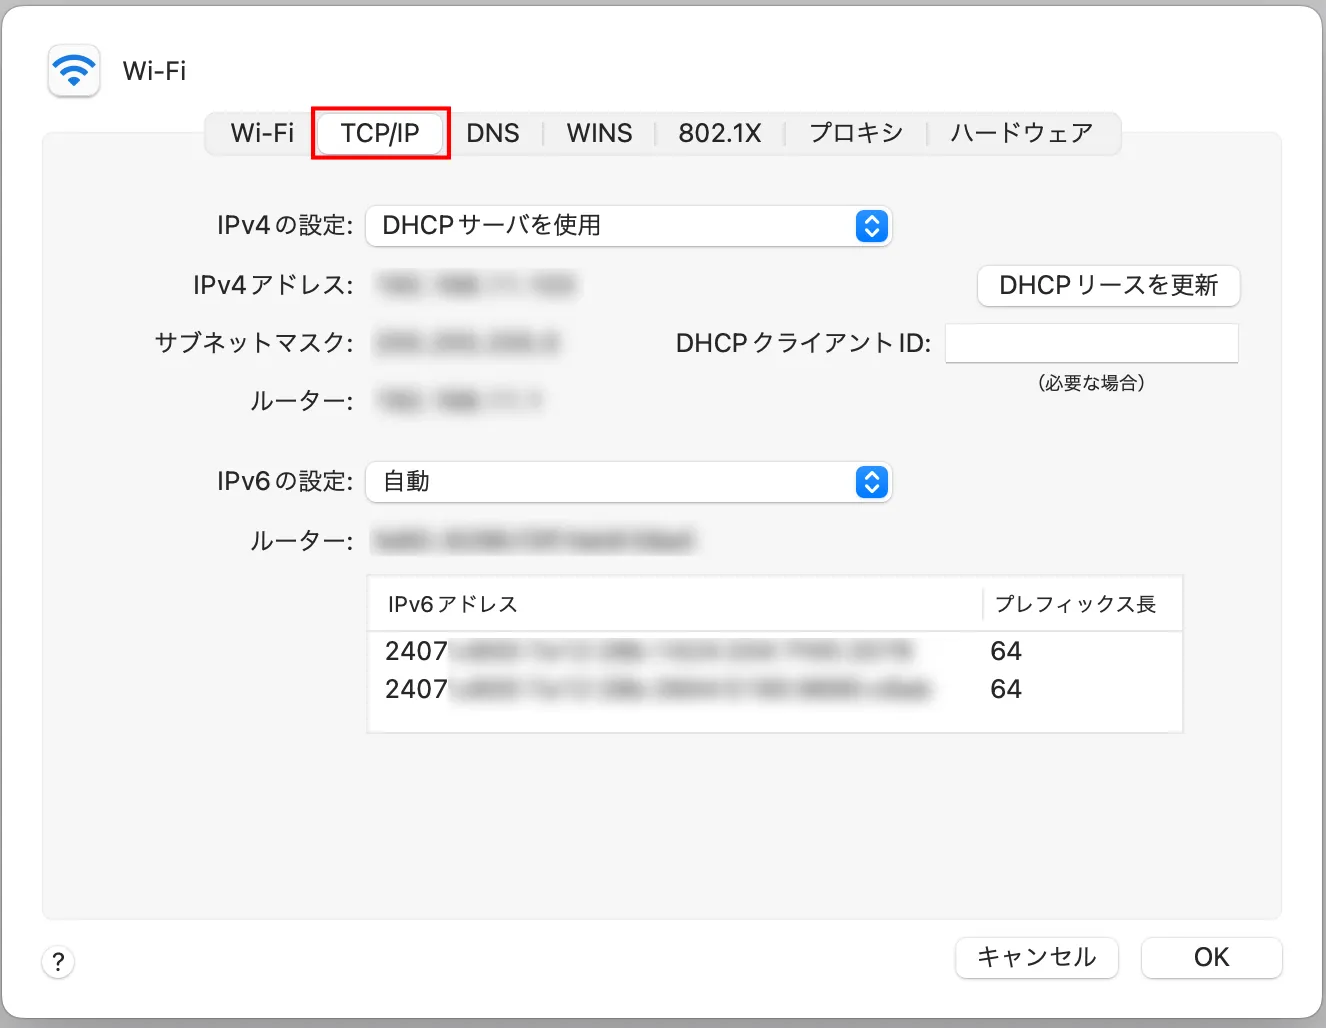Click the プレフィックス長 column header

(x=1083, y=604)
